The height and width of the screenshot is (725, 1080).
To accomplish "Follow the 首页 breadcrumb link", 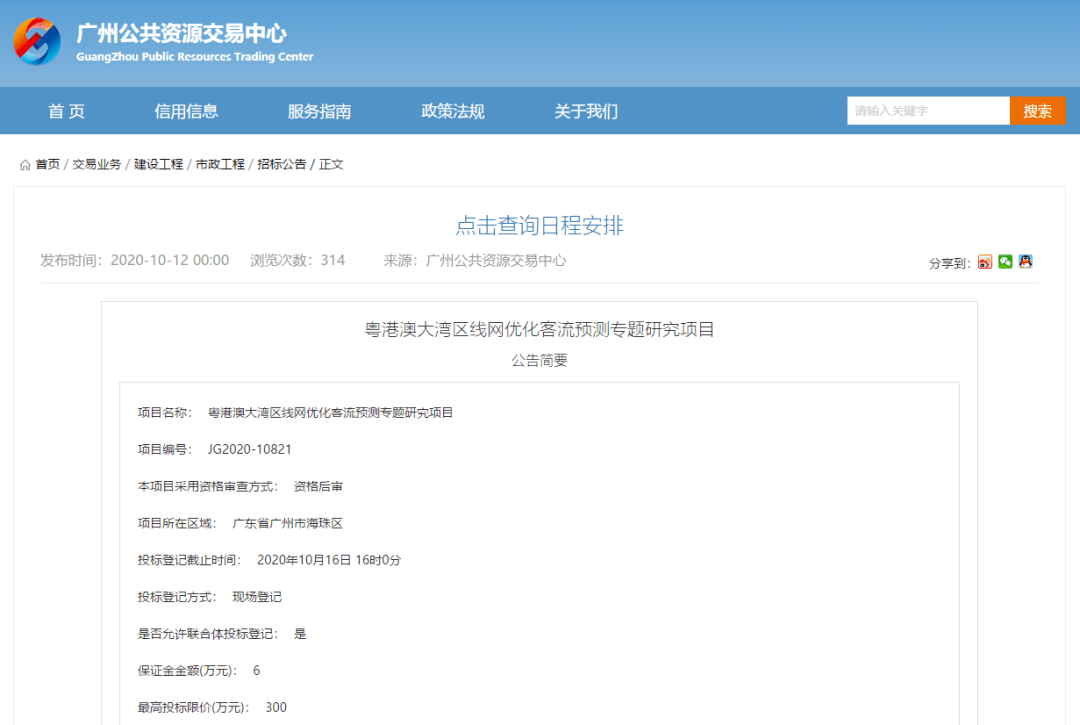I will pos(48,165).
